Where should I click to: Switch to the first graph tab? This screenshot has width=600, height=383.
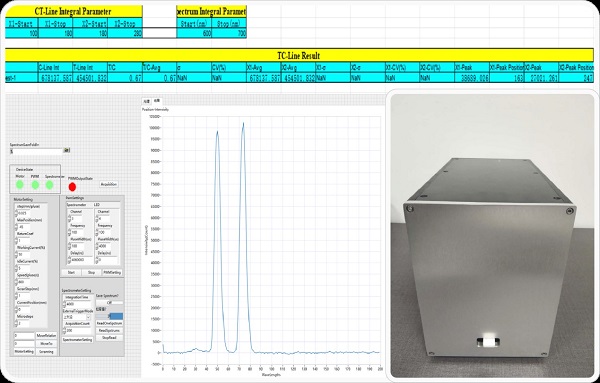coord(147,101)
